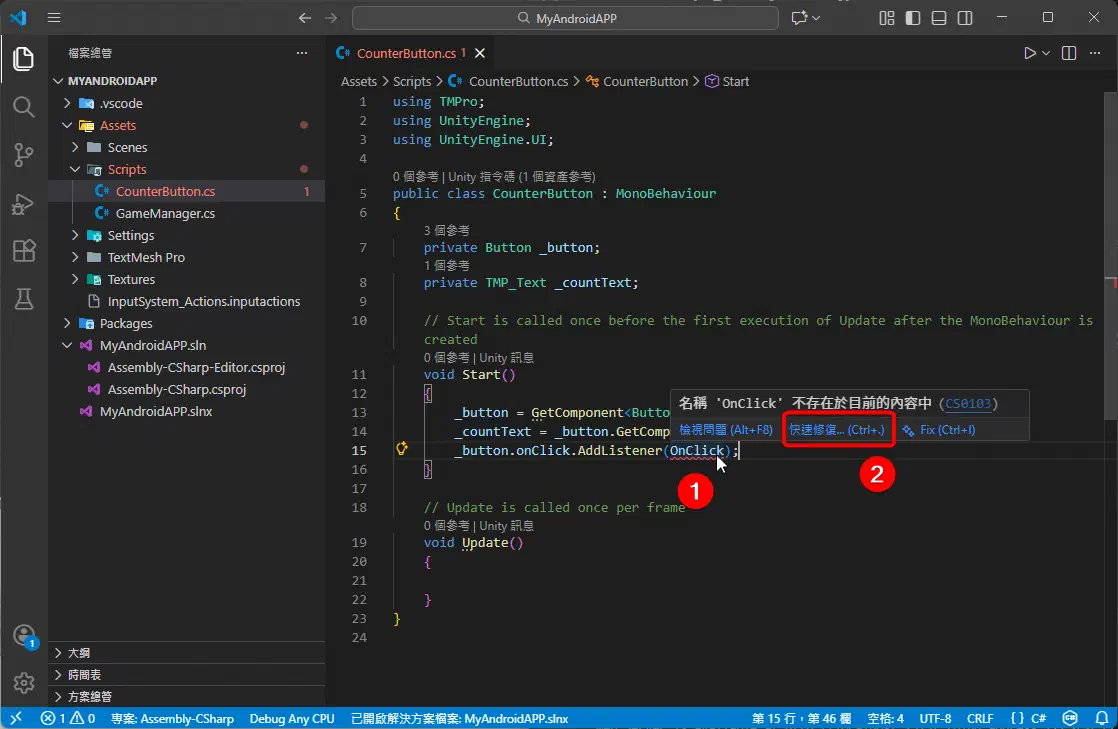The width and height of the screenshot is (1118, 729).
Task: Toggle the Panel visibility
Action: [x=938, y=18]
